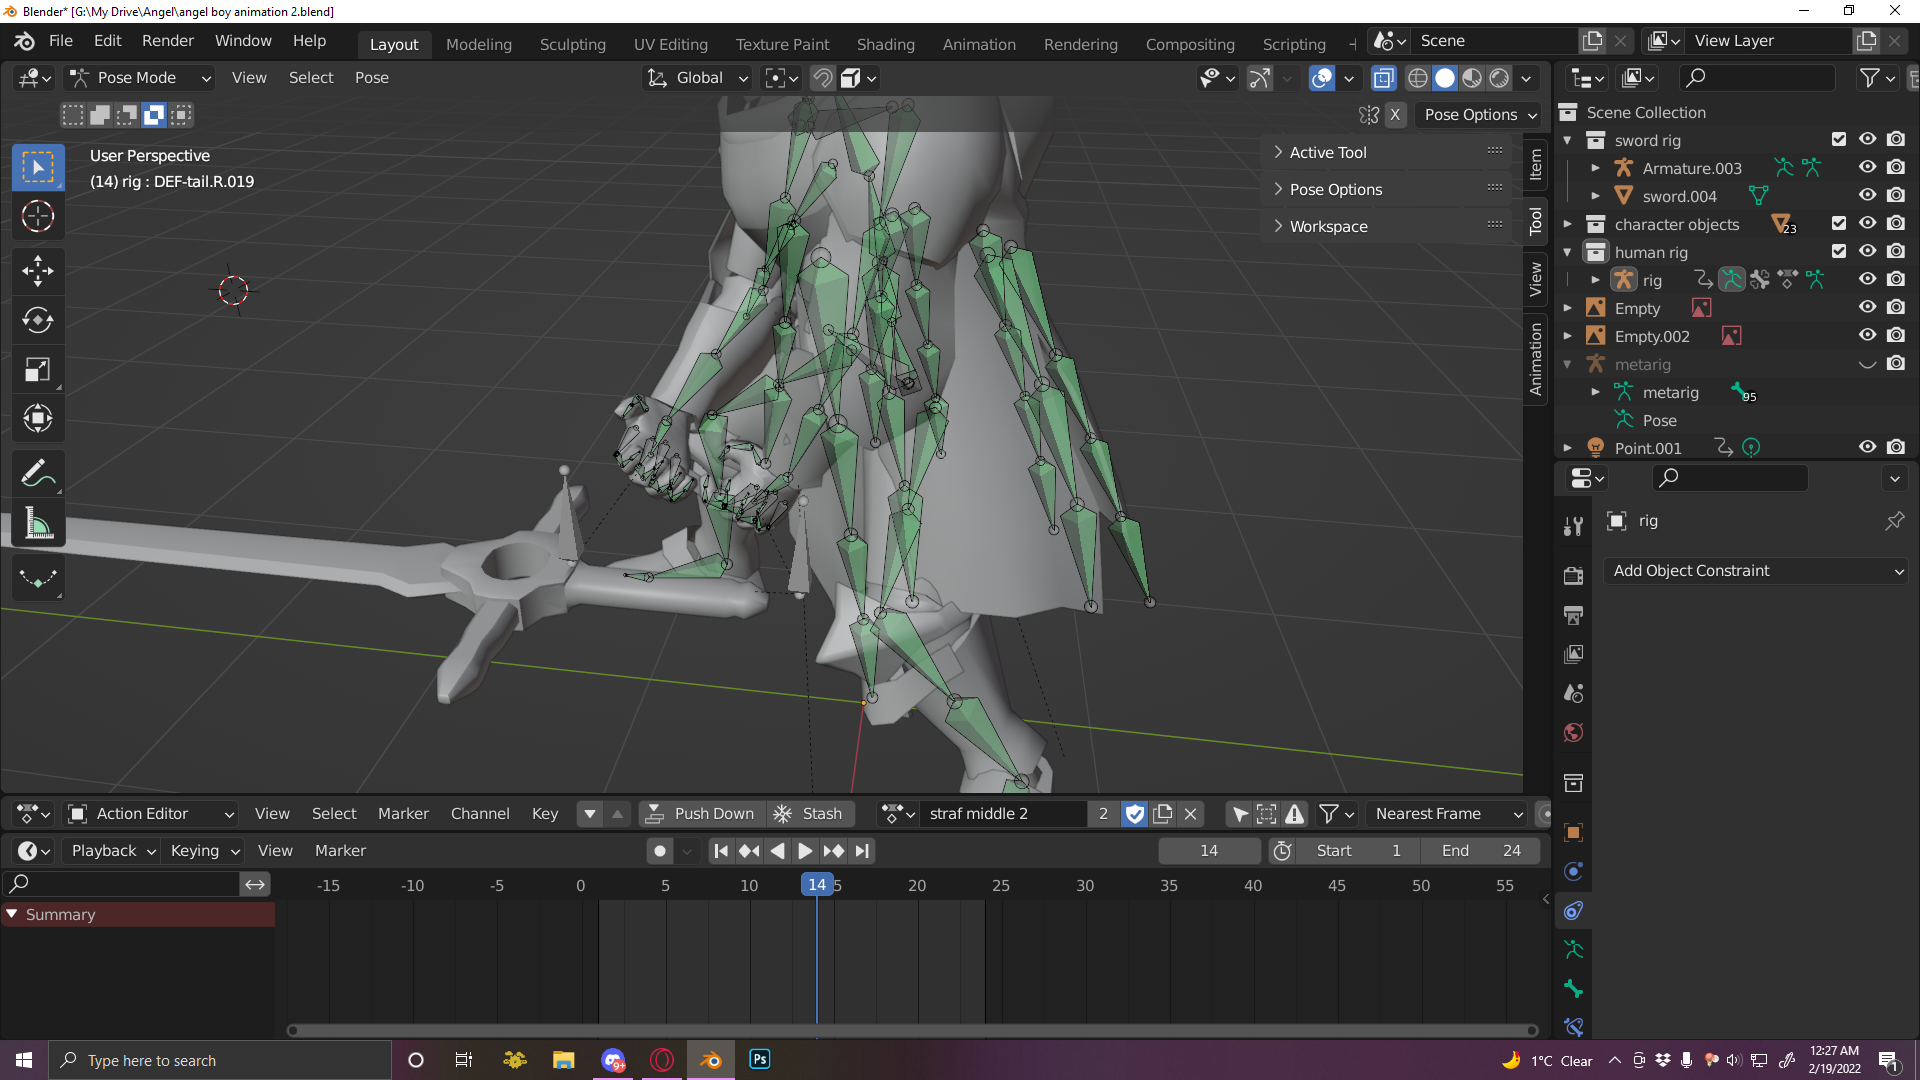1920x1080 pixels.
Task: Toggle fake user shield for action
Action: tap(1134, 814)
